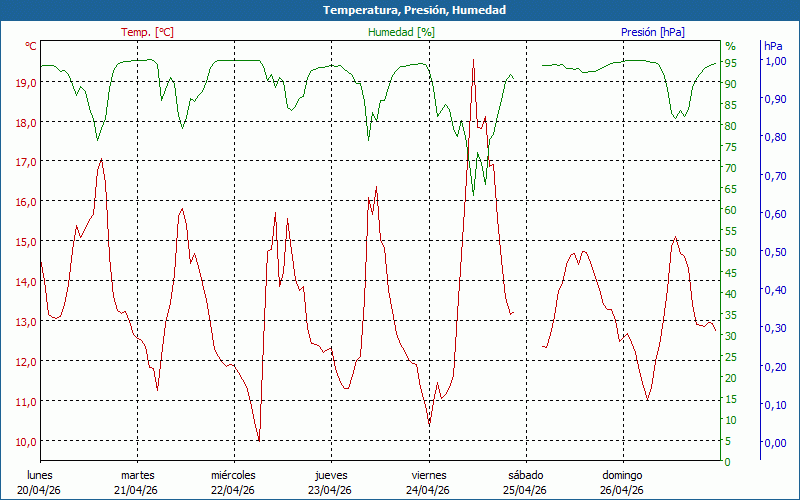Click the chart title Temperatura, Presión, Humedad
The image size is (800, 500).
tap(400, 10)
